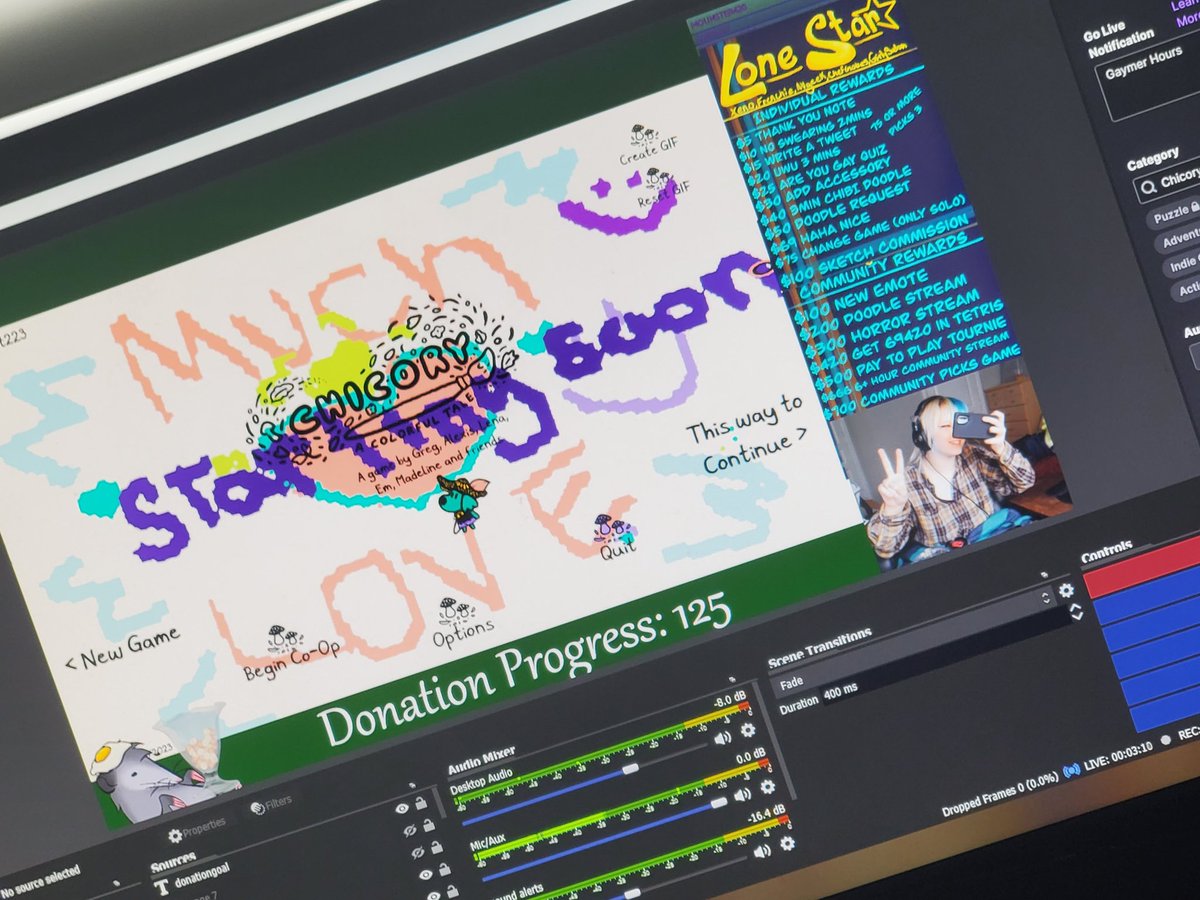Click the T text-source icon beside donationgoal

pos(161,888)
